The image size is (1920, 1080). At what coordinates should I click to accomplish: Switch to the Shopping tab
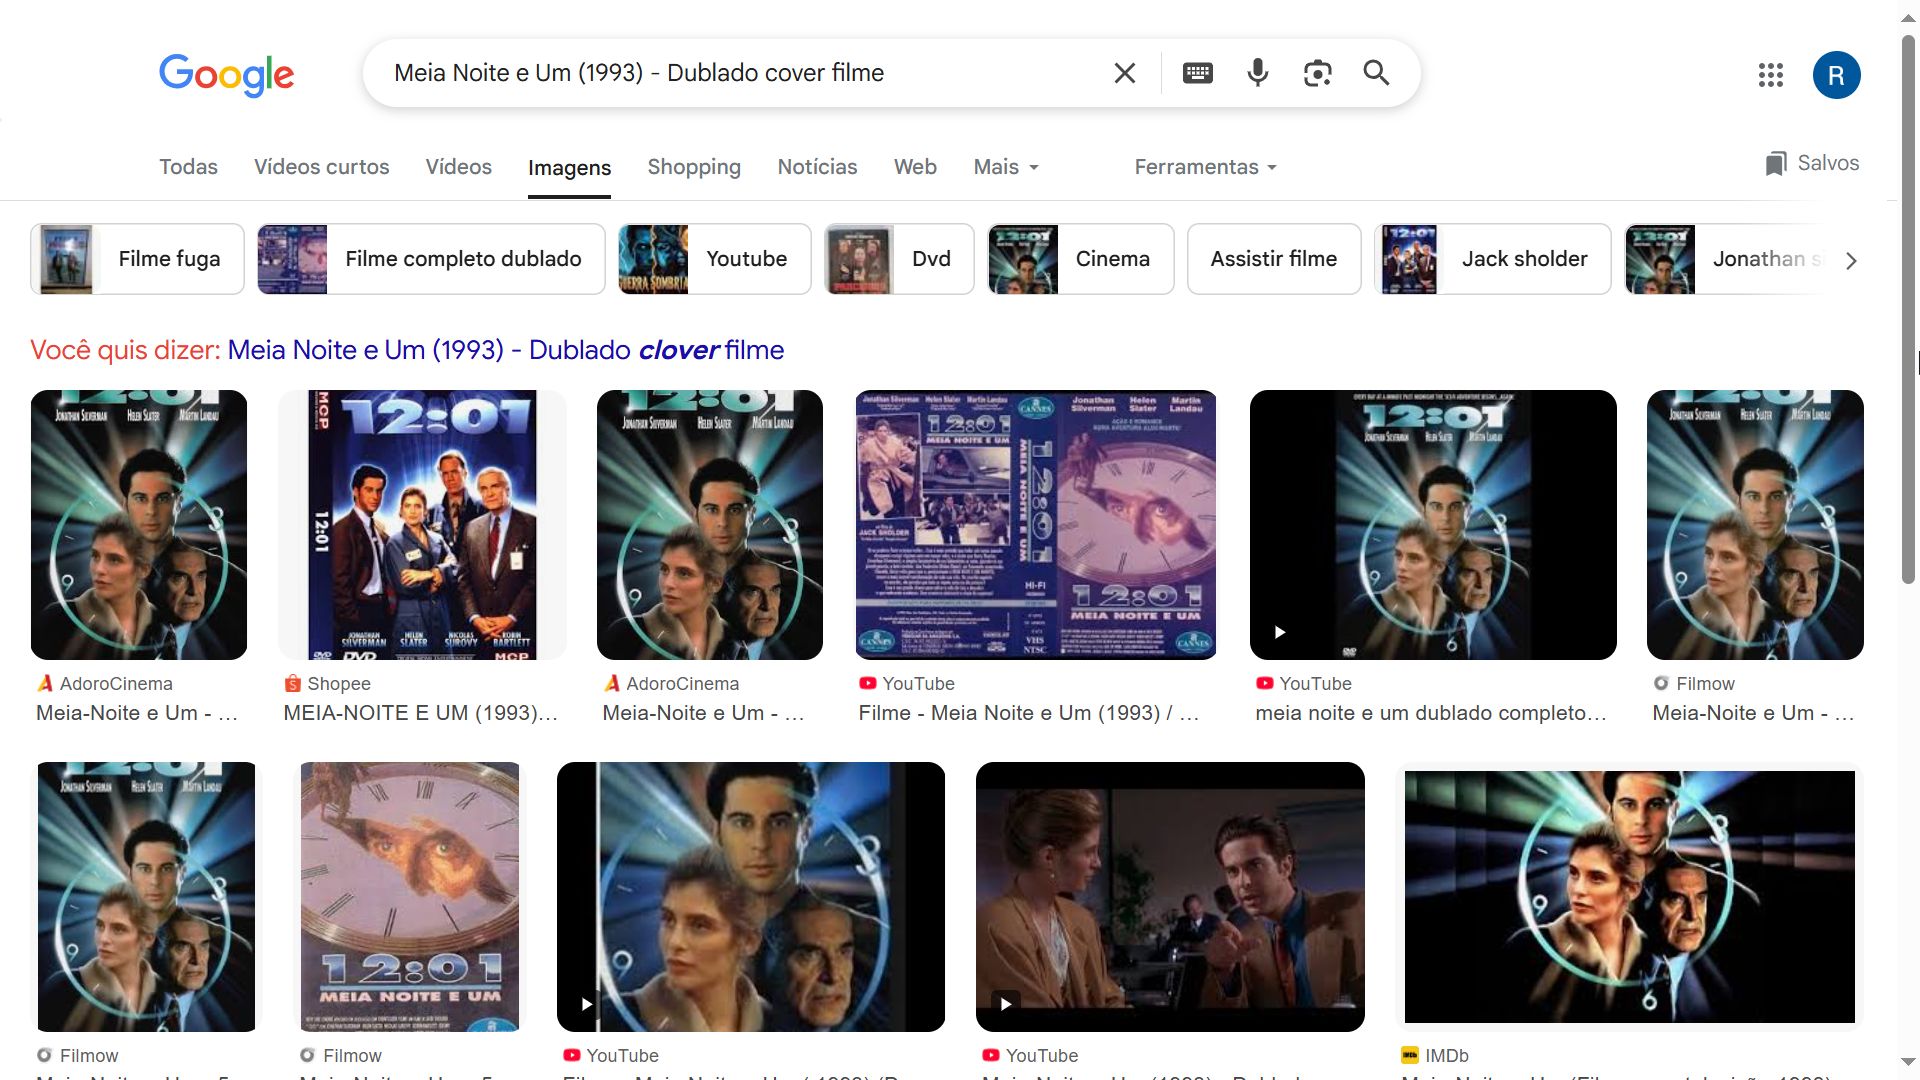(x=693, y=167)
